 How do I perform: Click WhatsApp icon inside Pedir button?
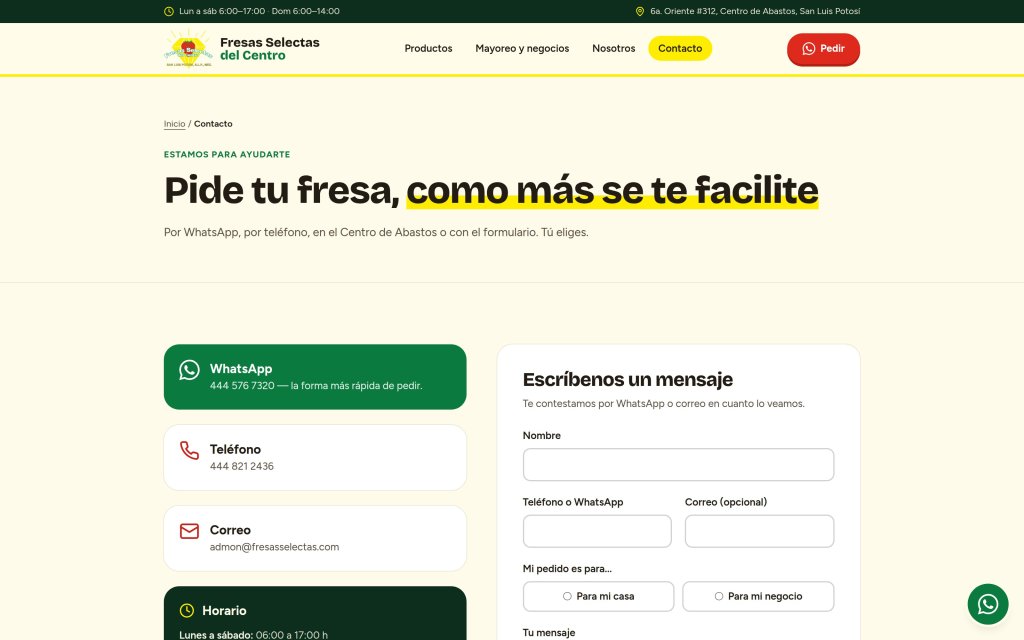(808, 49)
